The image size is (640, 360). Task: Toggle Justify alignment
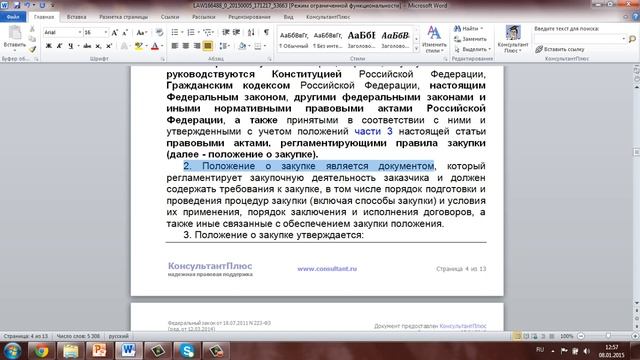pyautogui.click(x=208, y=46)
